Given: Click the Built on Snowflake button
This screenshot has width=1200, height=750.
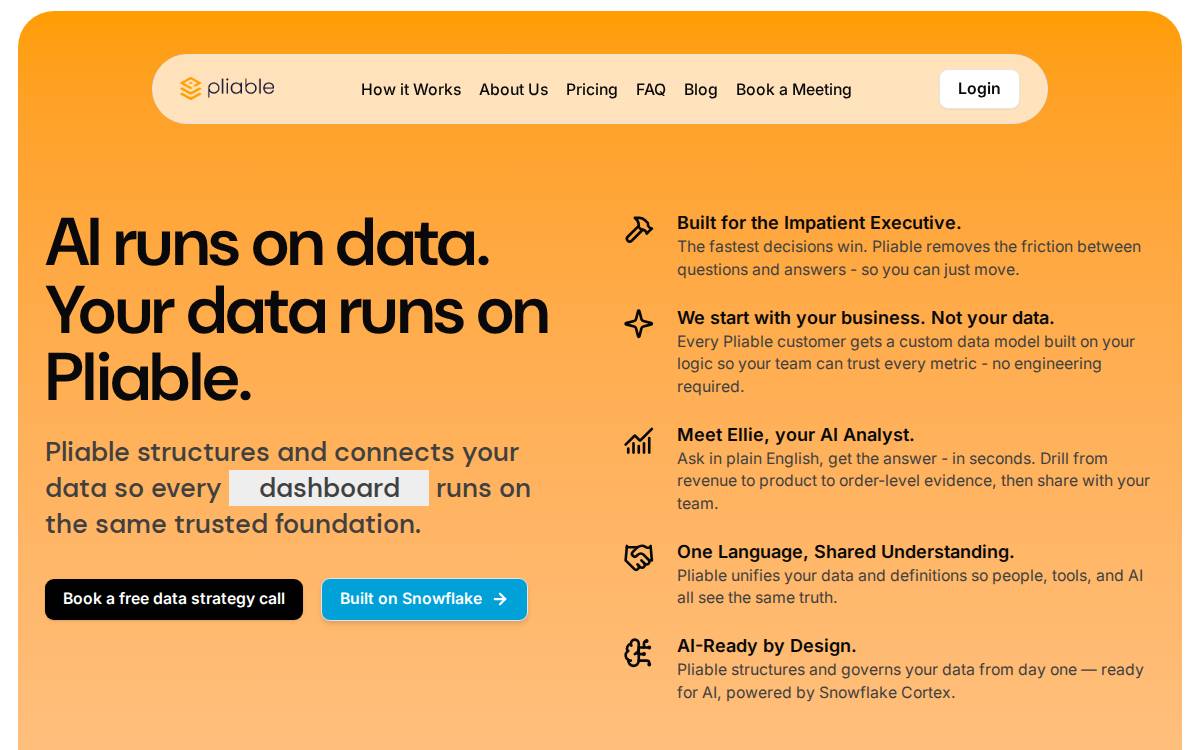Looking at the screenshot, I should tap(424, 599).
